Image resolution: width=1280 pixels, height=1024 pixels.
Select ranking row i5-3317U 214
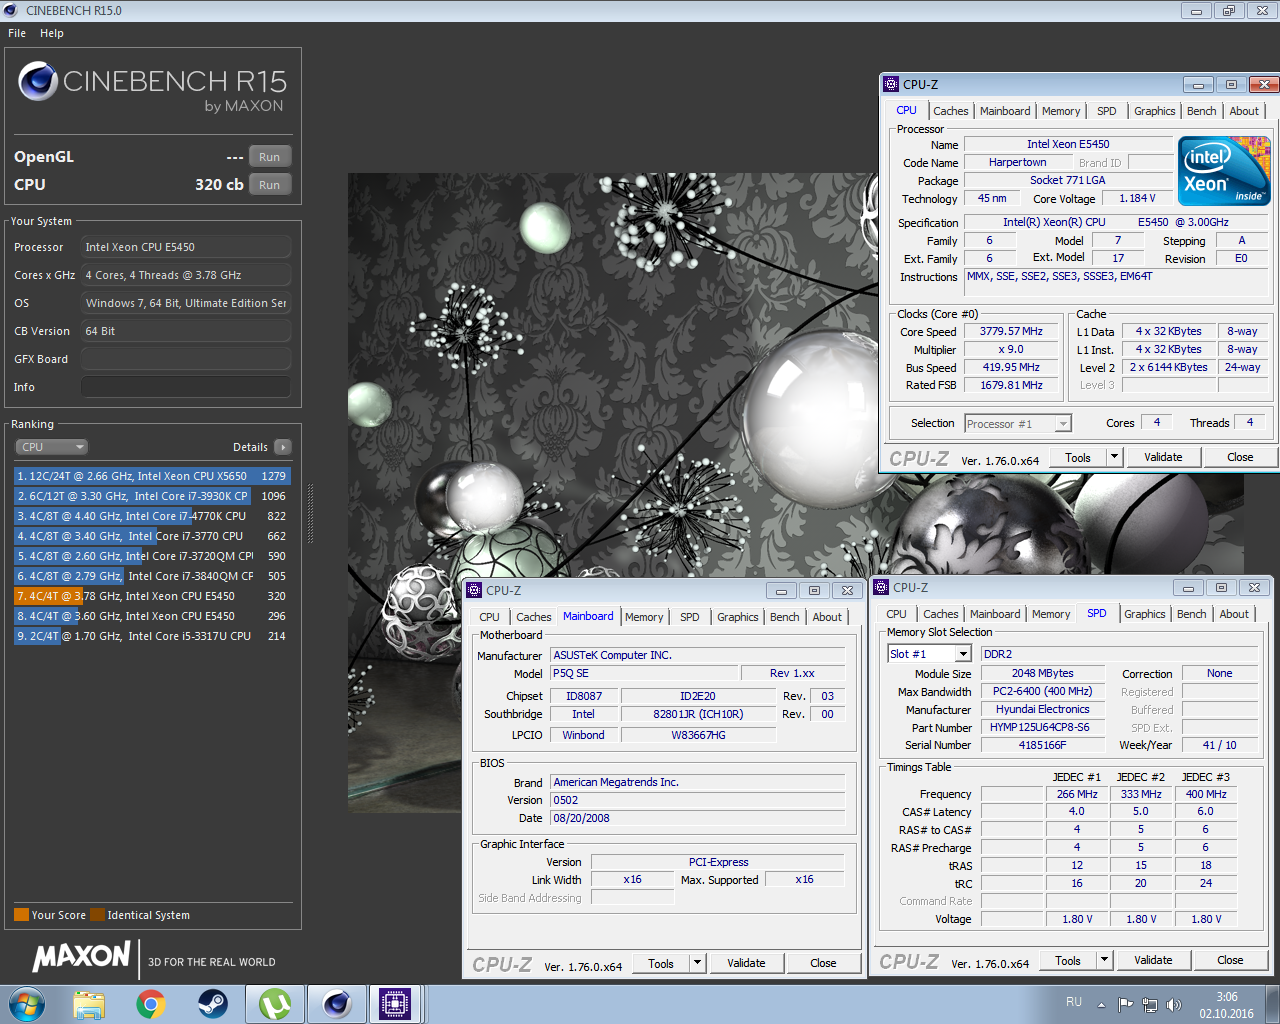pos(152,636)
